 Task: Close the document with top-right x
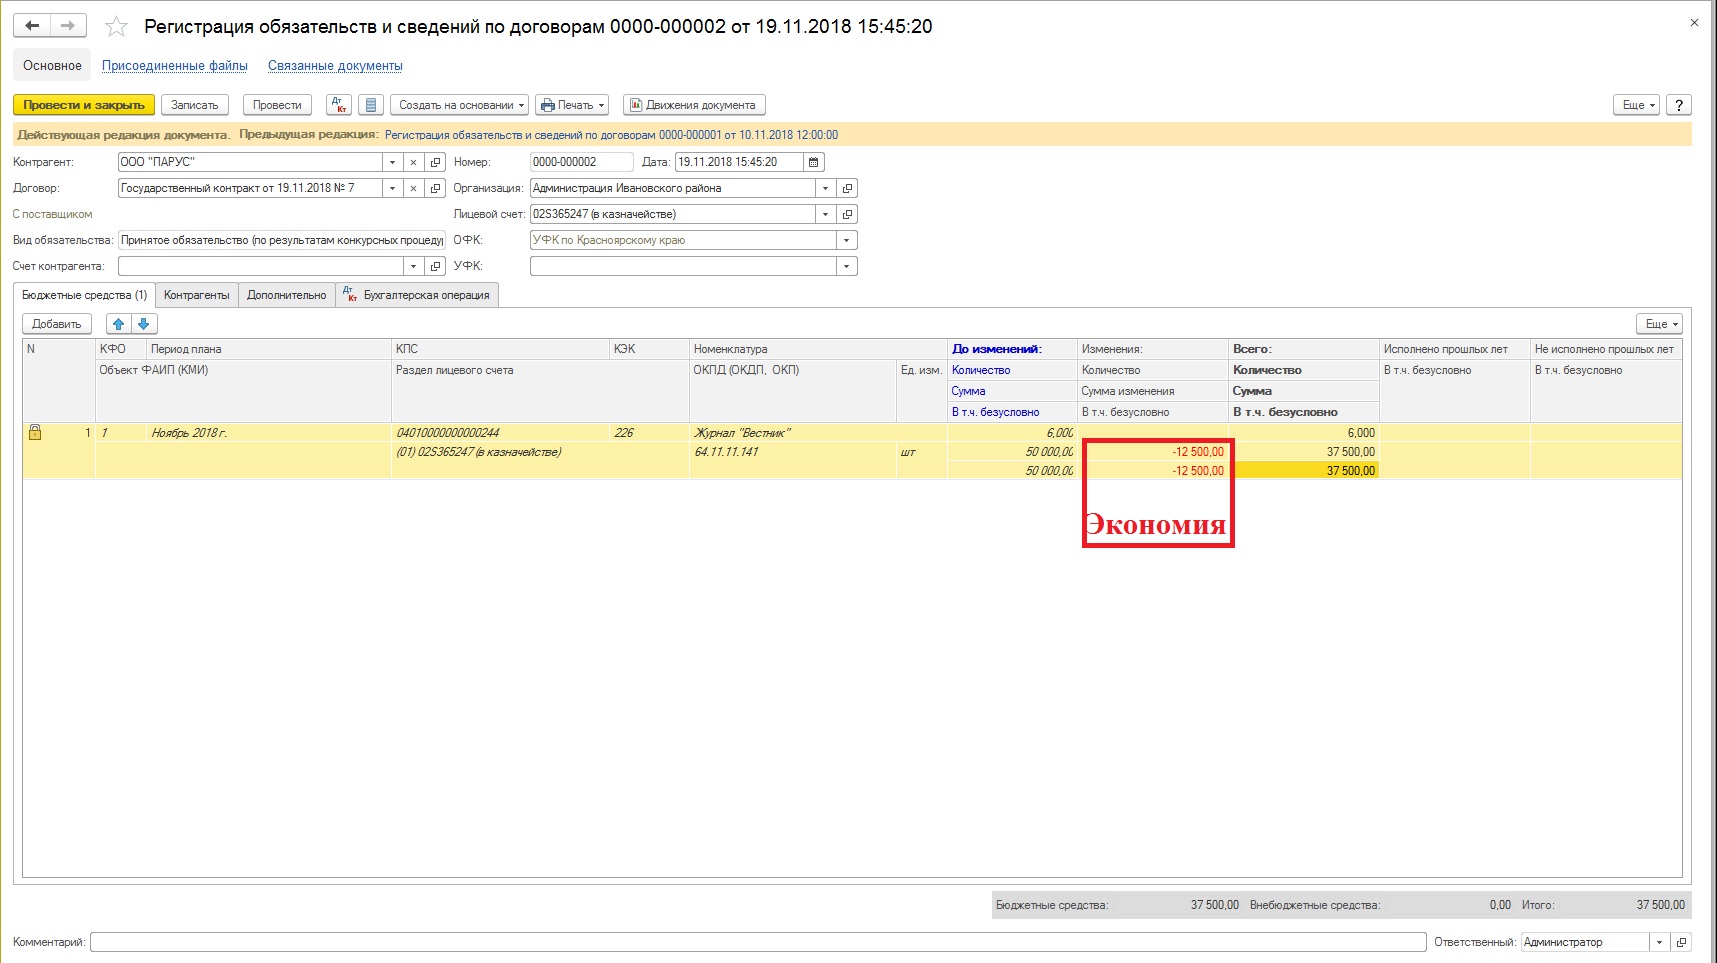click(x=1694, y=23)
